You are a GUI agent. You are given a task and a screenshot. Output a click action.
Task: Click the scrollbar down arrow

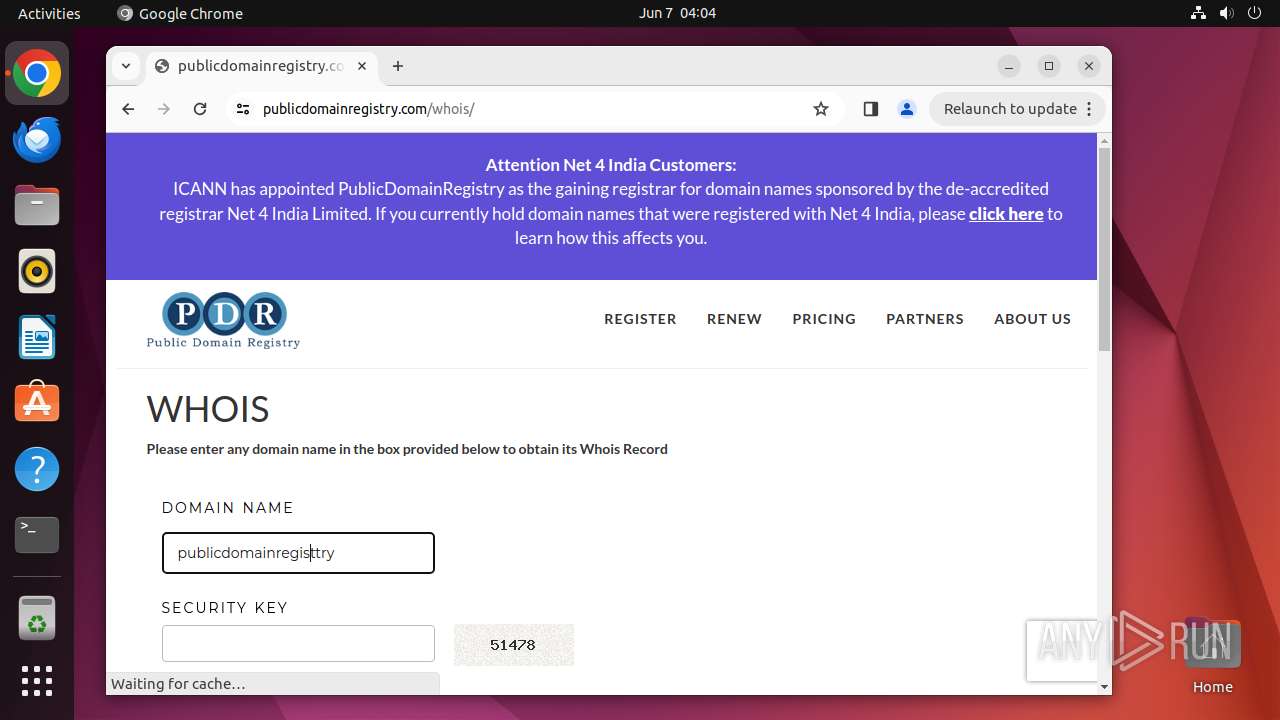coord(1104,687)
